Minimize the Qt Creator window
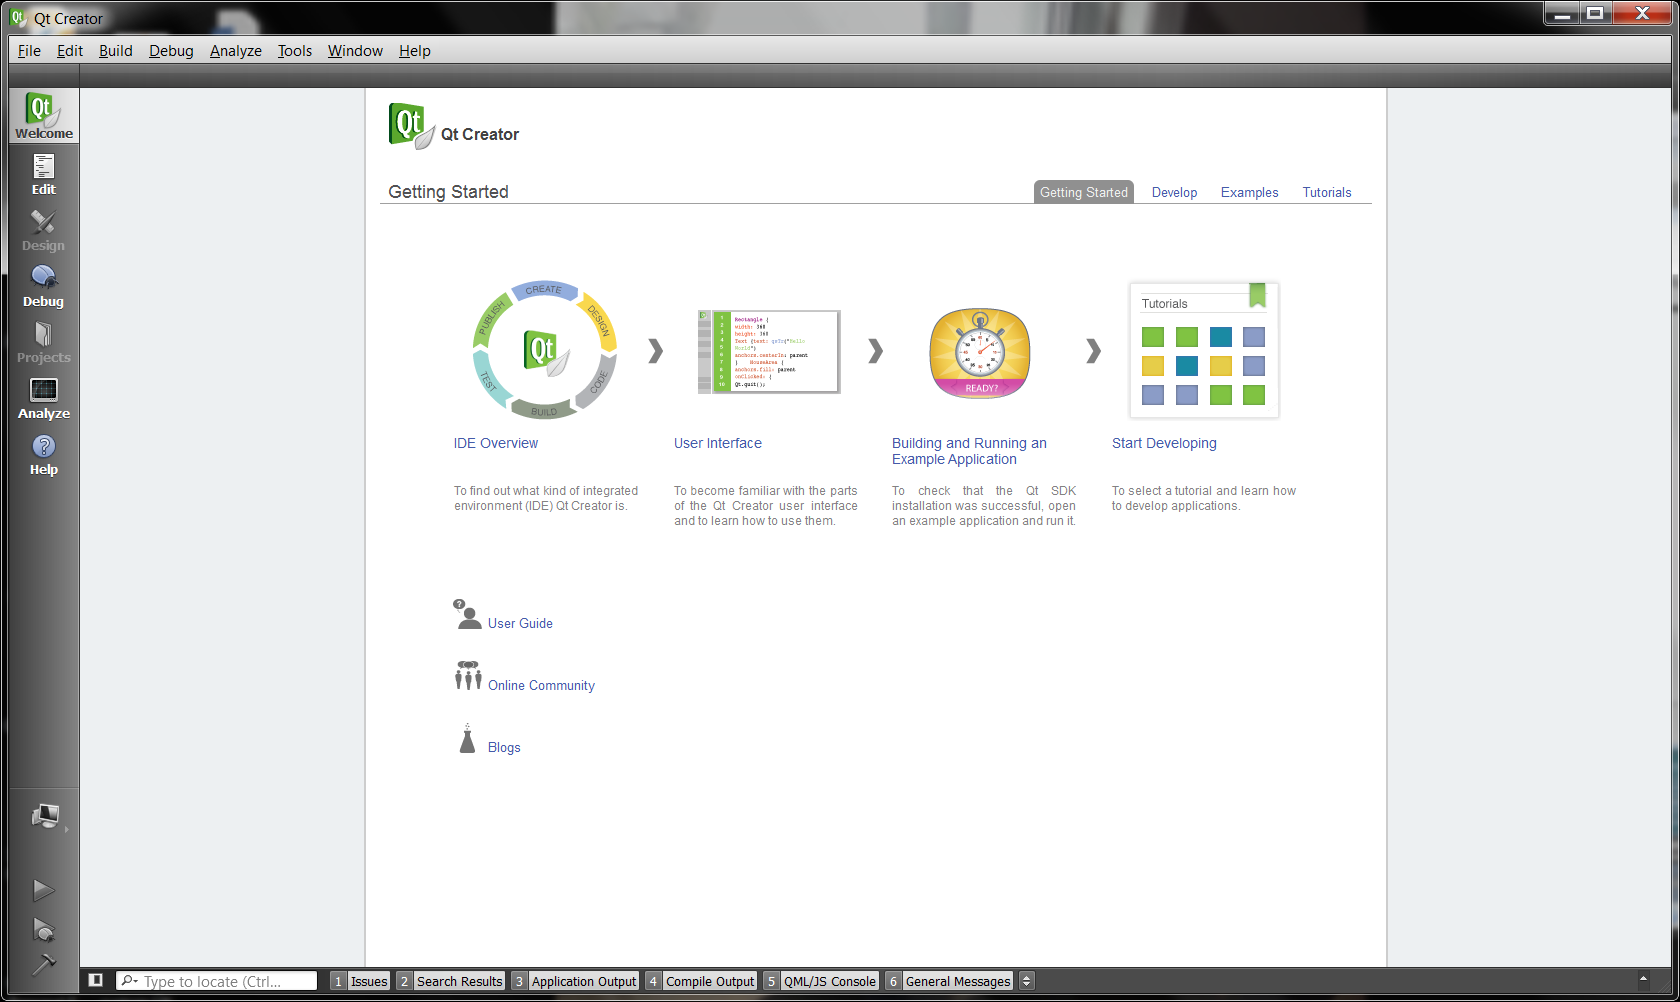Image resolution: width=1680 pixels, height=1002 pixels. click(1563, 13)
